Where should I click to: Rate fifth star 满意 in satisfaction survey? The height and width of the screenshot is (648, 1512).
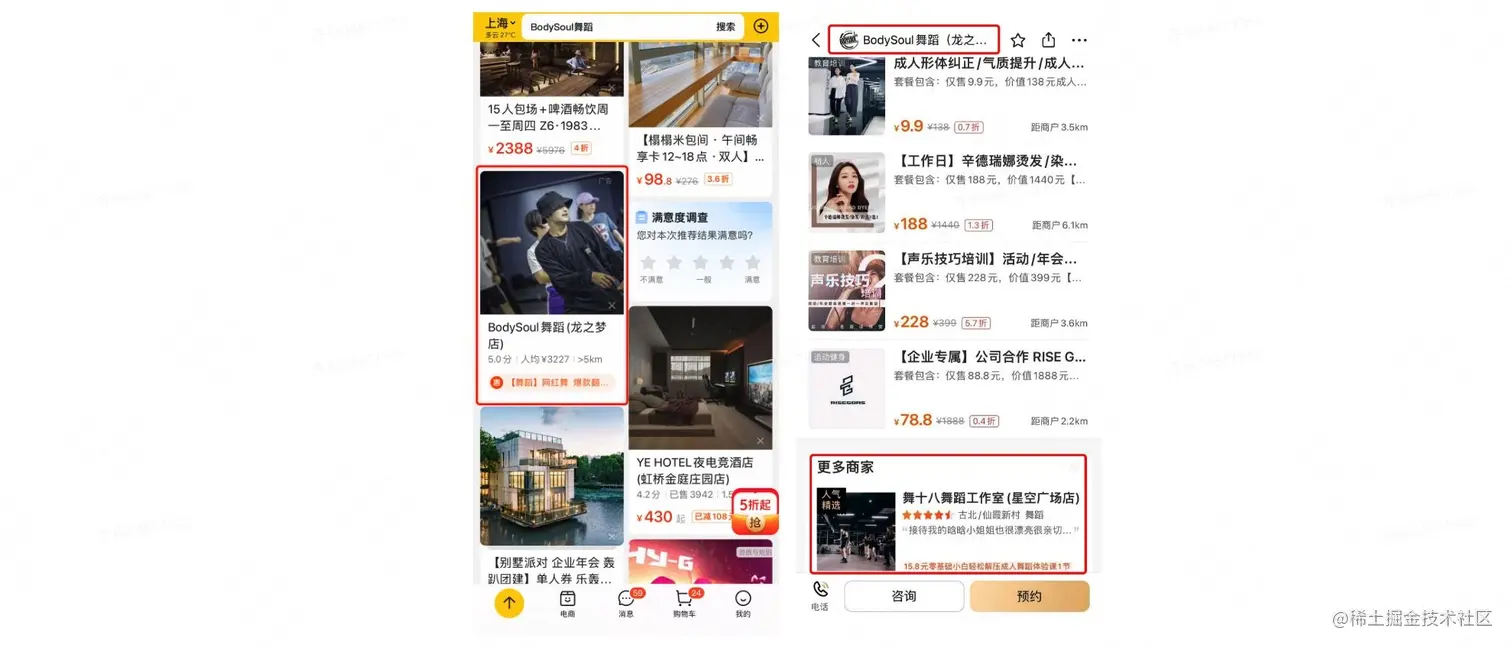click(752, 263)
